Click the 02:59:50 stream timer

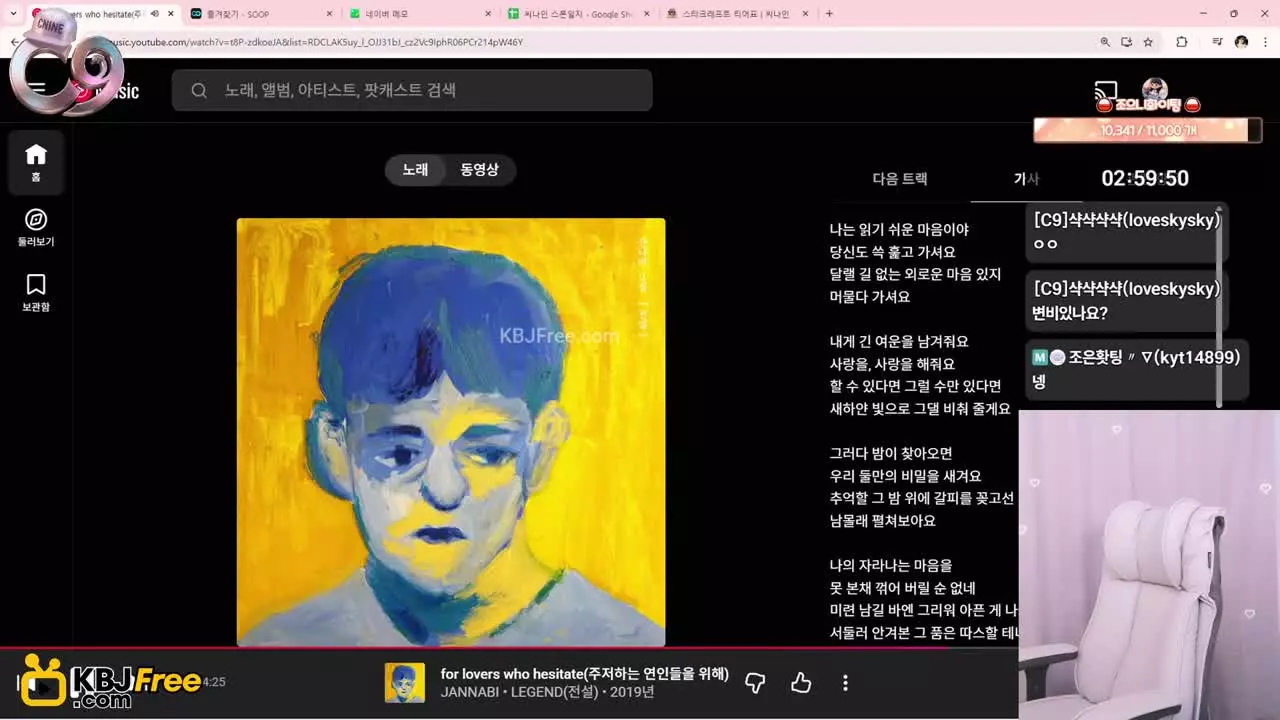pyautogui.click(x=1145, y=178)
